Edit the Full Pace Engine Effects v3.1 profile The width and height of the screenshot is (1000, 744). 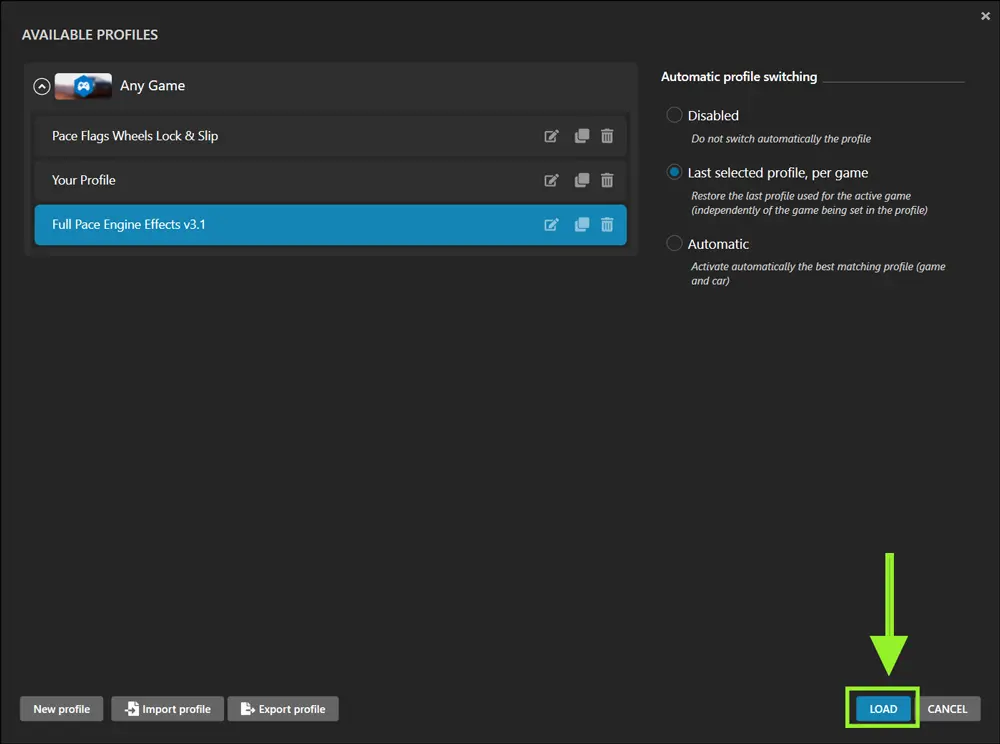tap(551, 225)
